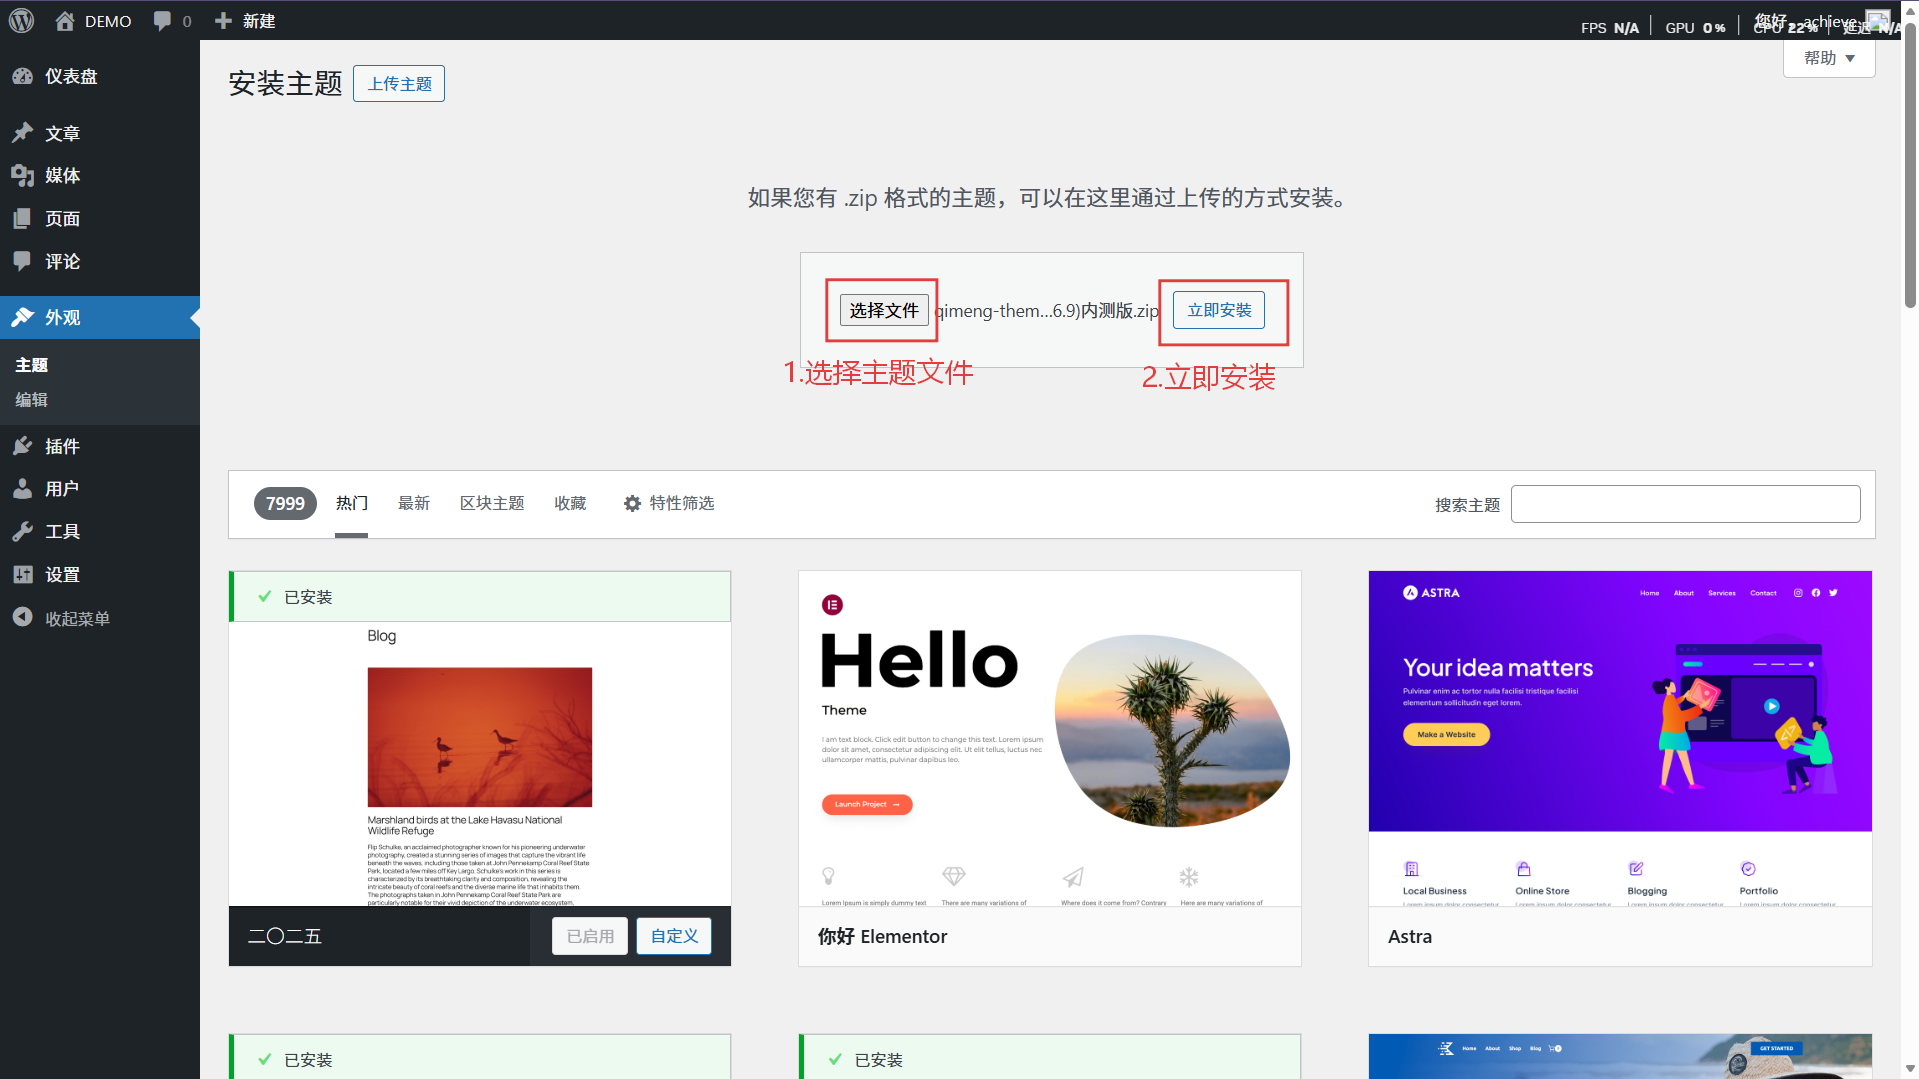Open the Media (媒体) library
The height and width of the screenshot is (1079, 1919).
coord(62,175)
